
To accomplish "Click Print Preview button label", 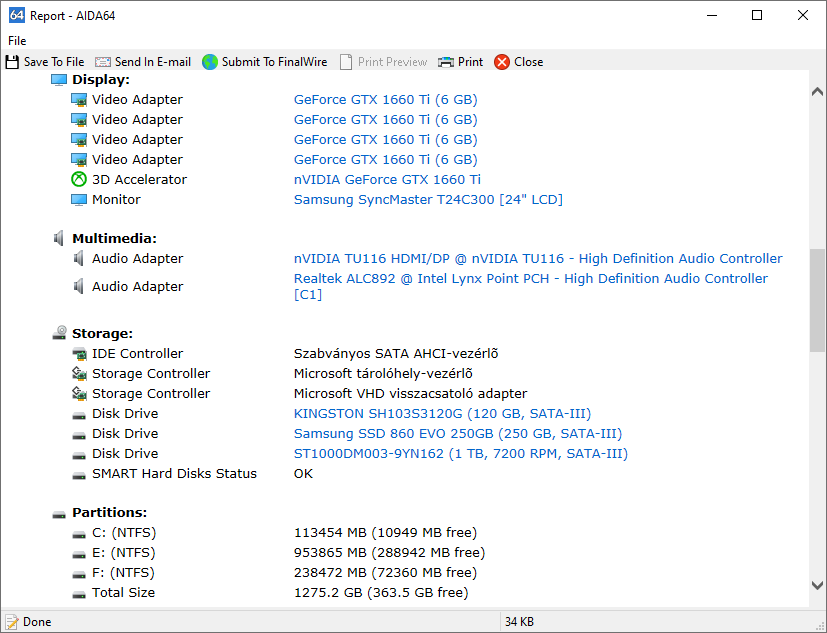I will (x=392, y=62).
